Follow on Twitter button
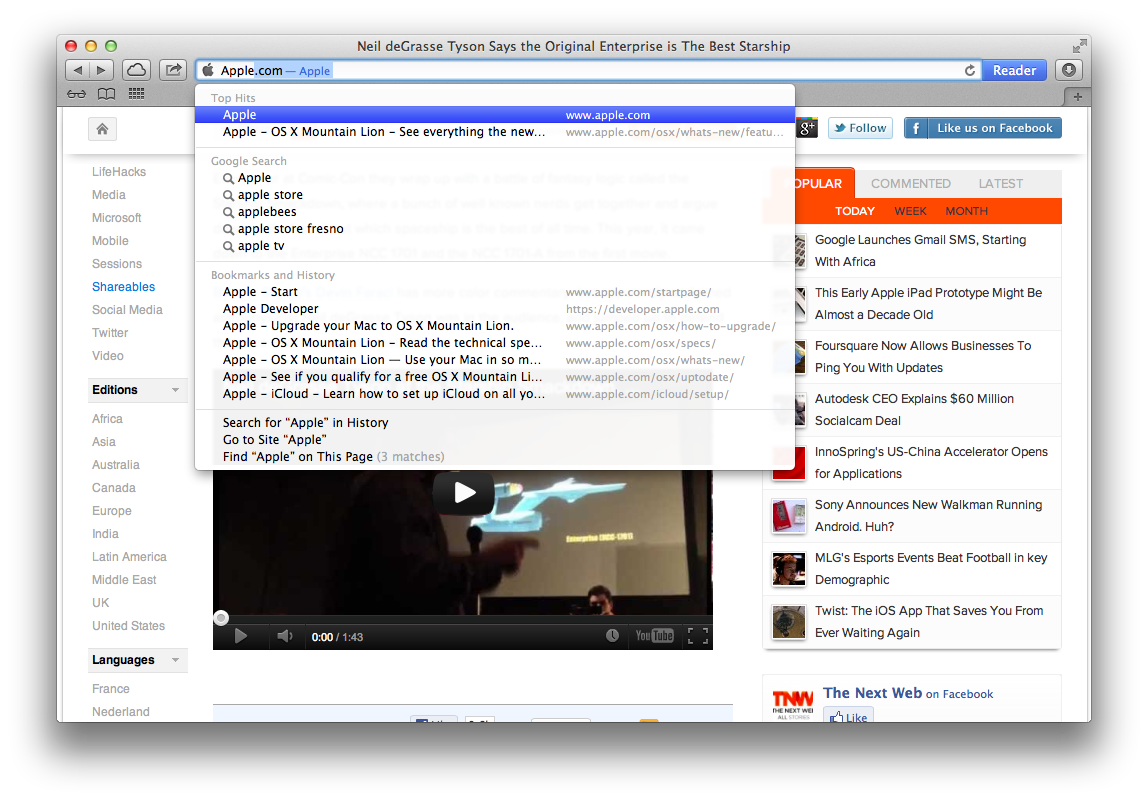Viewport: 1148px width, 801px height. tap(860, 128)
